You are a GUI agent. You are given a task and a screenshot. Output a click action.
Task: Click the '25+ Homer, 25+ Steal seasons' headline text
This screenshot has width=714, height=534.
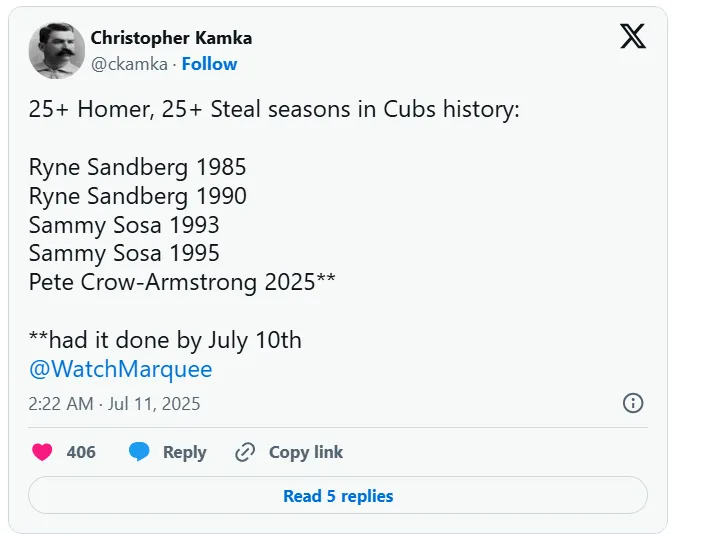pyautogui.click(x=274, y=109)
